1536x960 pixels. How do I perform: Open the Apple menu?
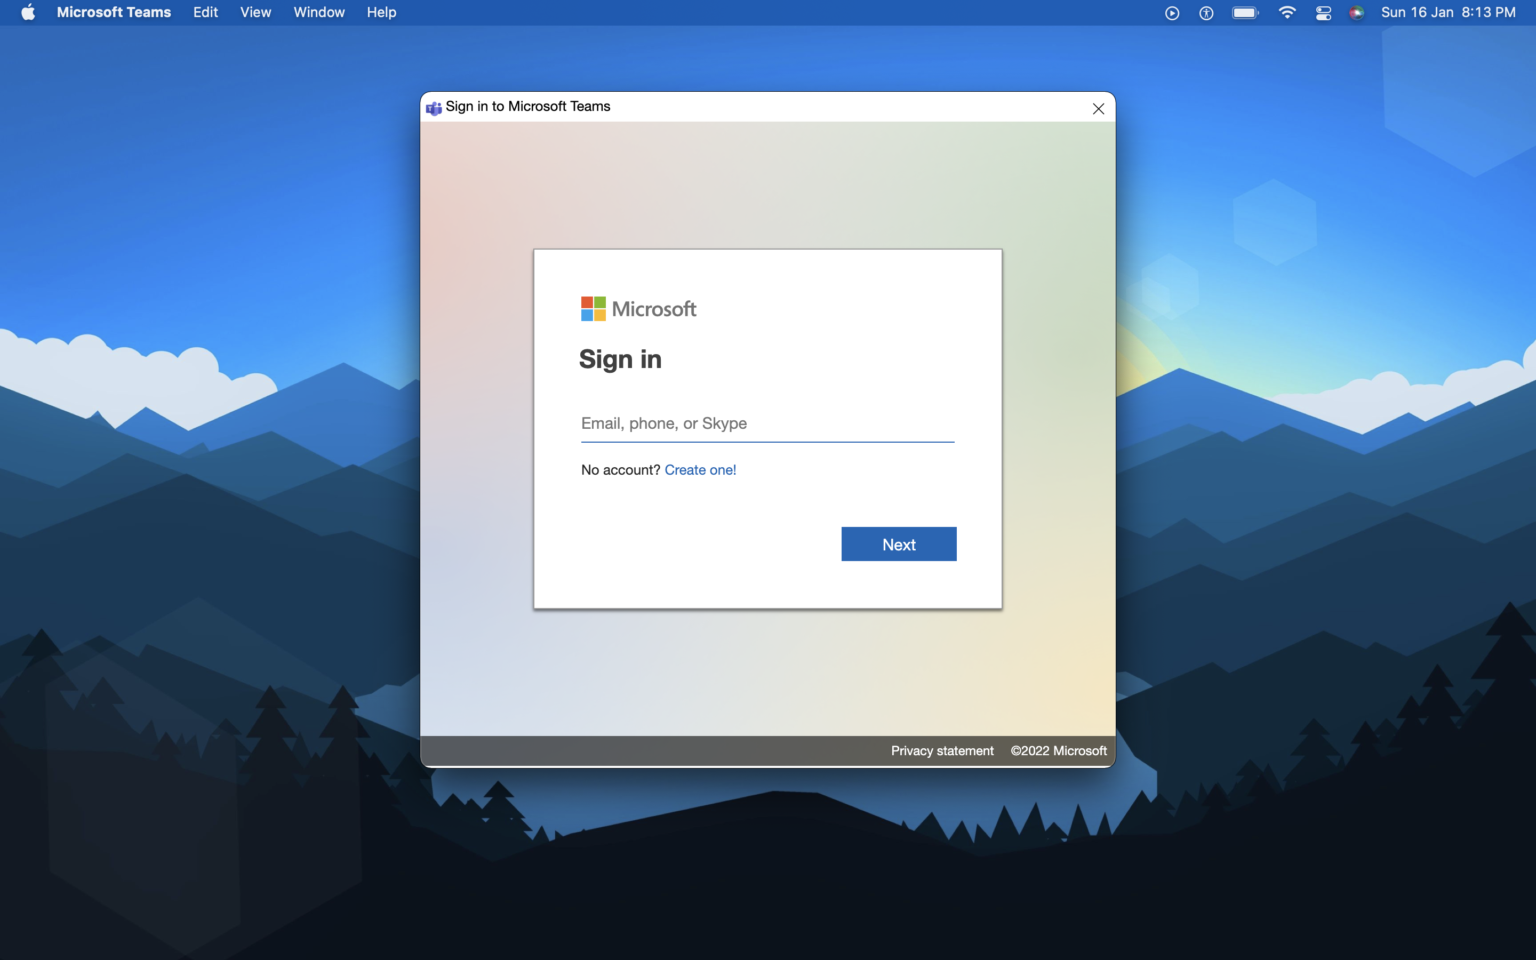(x=27, y=12)
